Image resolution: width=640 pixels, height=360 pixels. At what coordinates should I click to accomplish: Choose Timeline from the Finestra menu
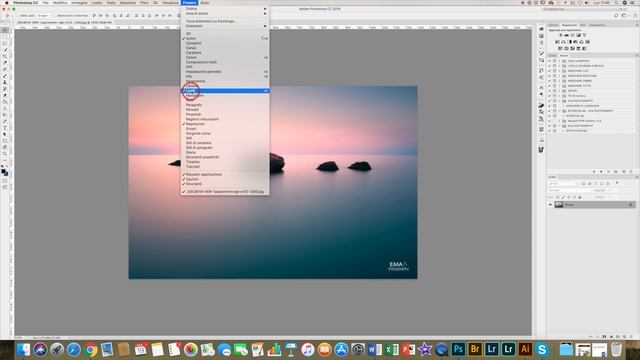[224, 162]
